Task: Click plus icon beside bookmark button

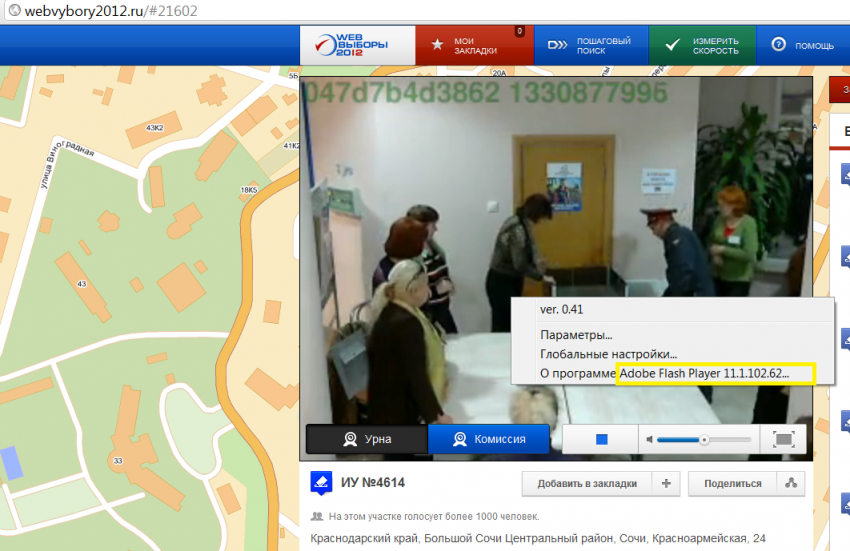Action: point(666,484)
